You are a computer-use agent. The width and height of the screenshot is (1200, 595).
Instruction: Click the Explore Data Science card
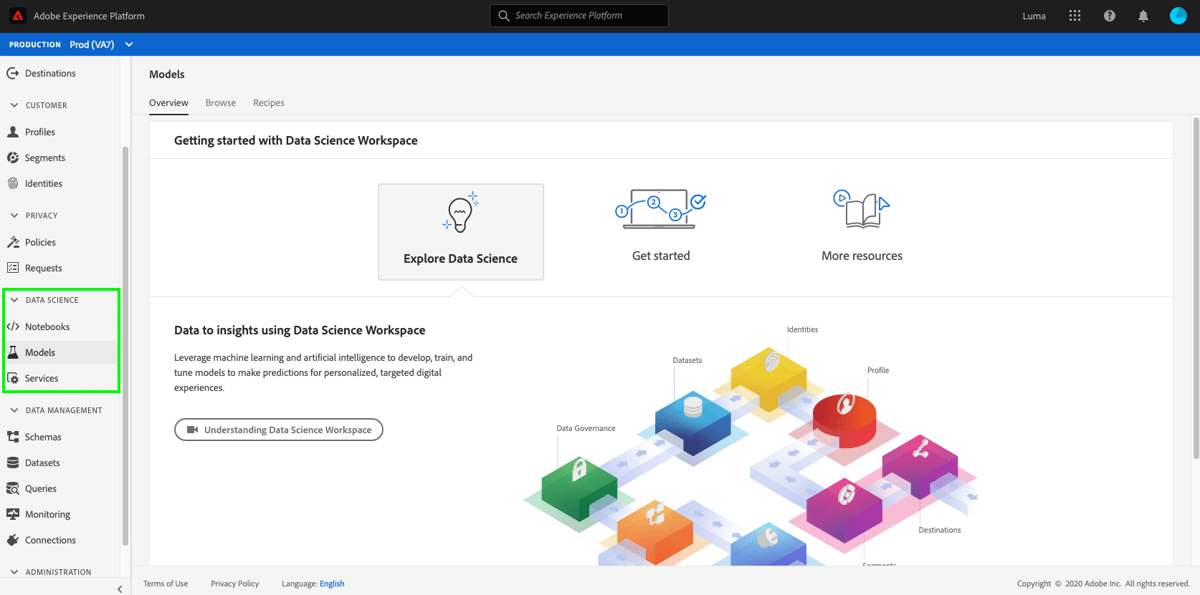point(460,231)
